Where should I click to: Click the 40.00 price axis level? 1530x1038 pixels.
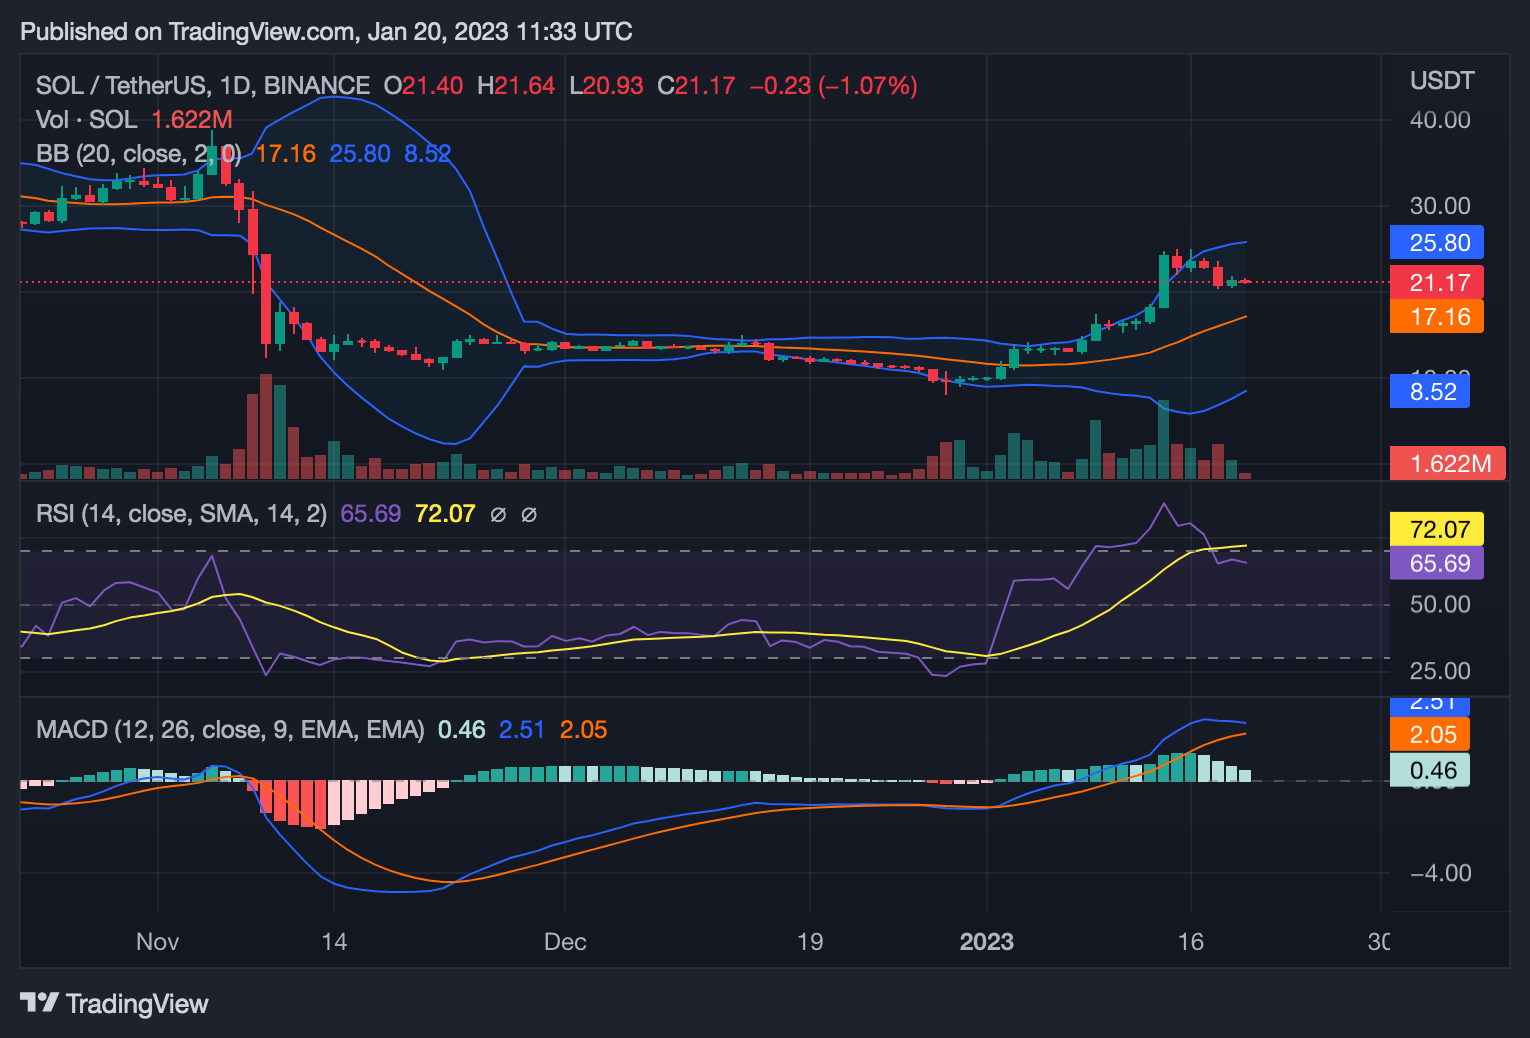click(1440, 120)
